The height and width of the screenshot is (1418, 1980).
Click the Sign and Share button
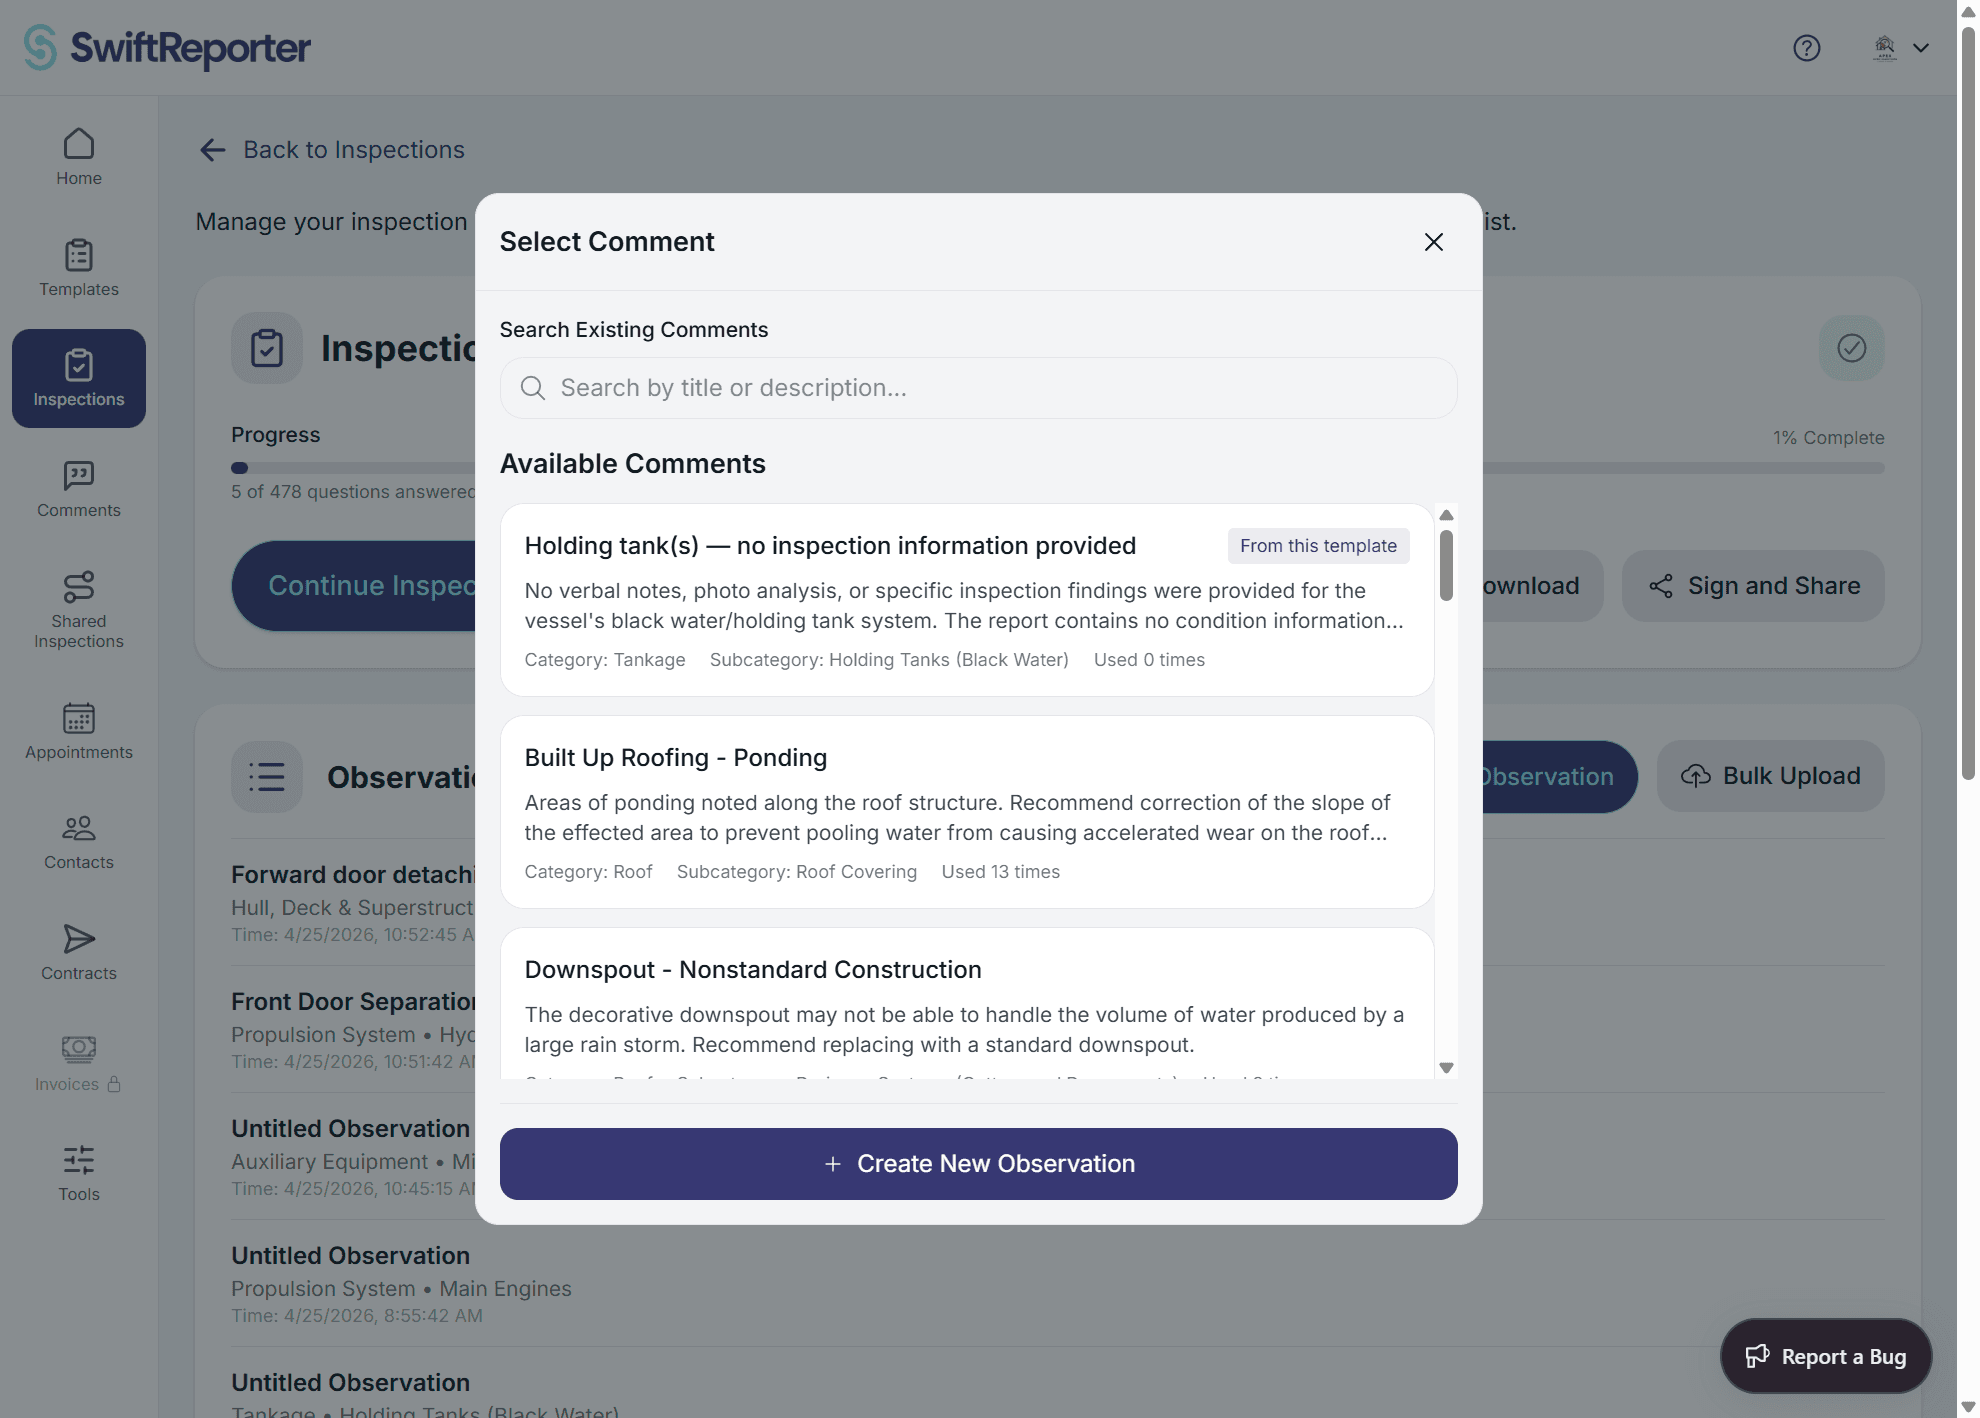pos(1754,586)
